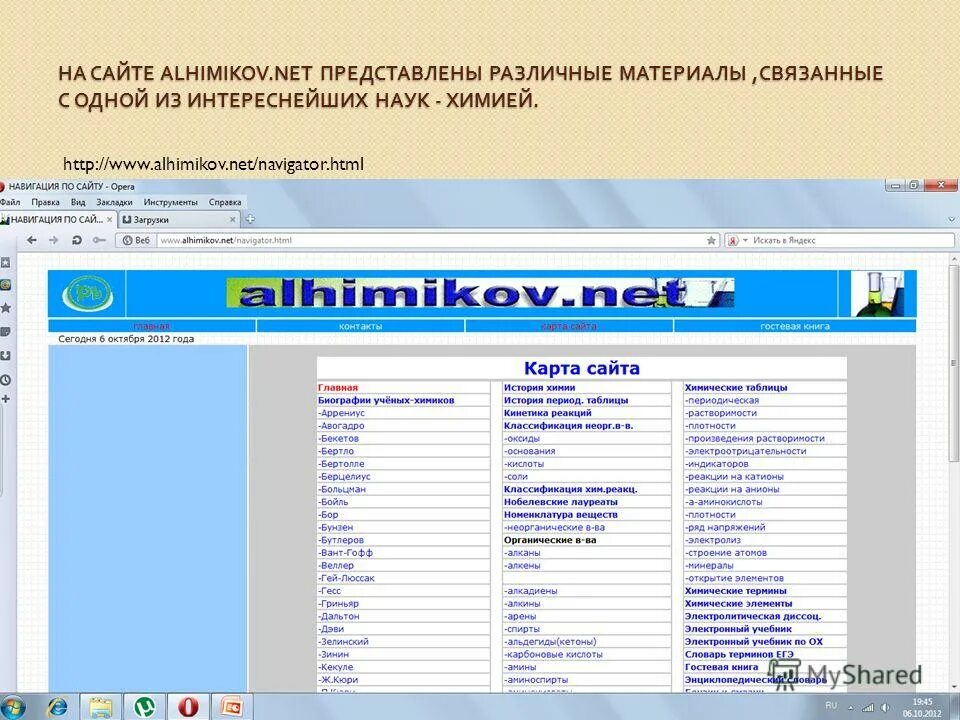This screenshot has width=960, height=720.
Task: Open the Химические термины link
Action: point(735,591)
